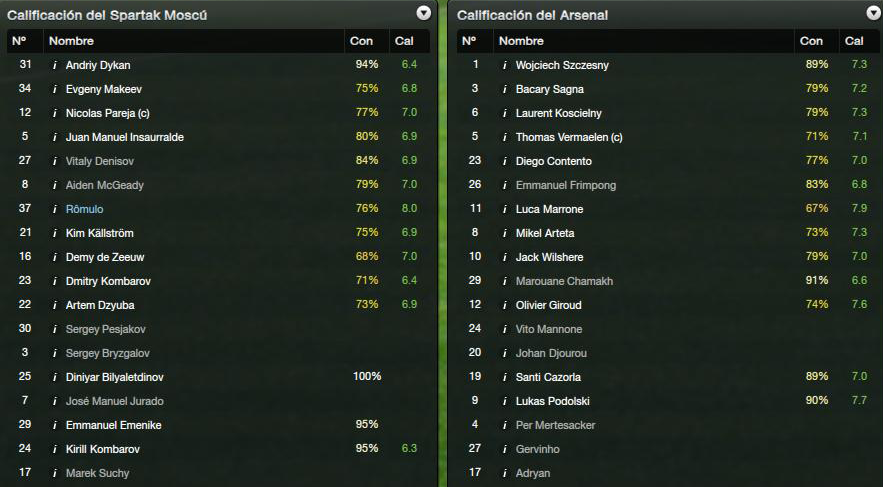
Task: Click info icon next to Emmanuel Emenike
Action: (x=55, y=426)
